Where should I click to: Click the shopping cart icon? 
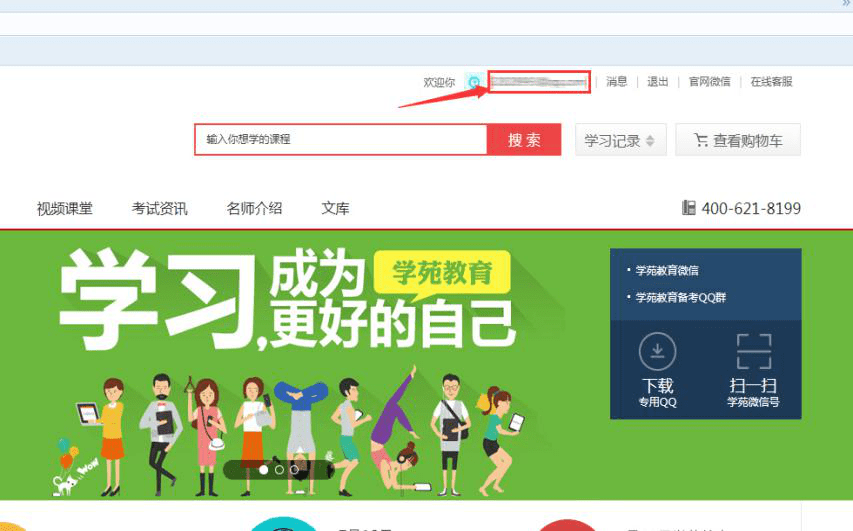[701, 140]
